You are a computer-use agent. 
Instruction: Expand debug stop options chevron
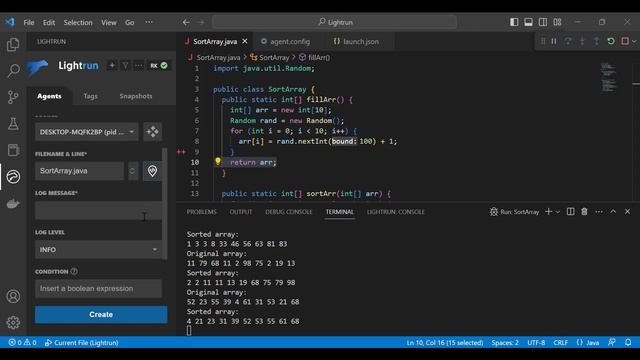634,41
